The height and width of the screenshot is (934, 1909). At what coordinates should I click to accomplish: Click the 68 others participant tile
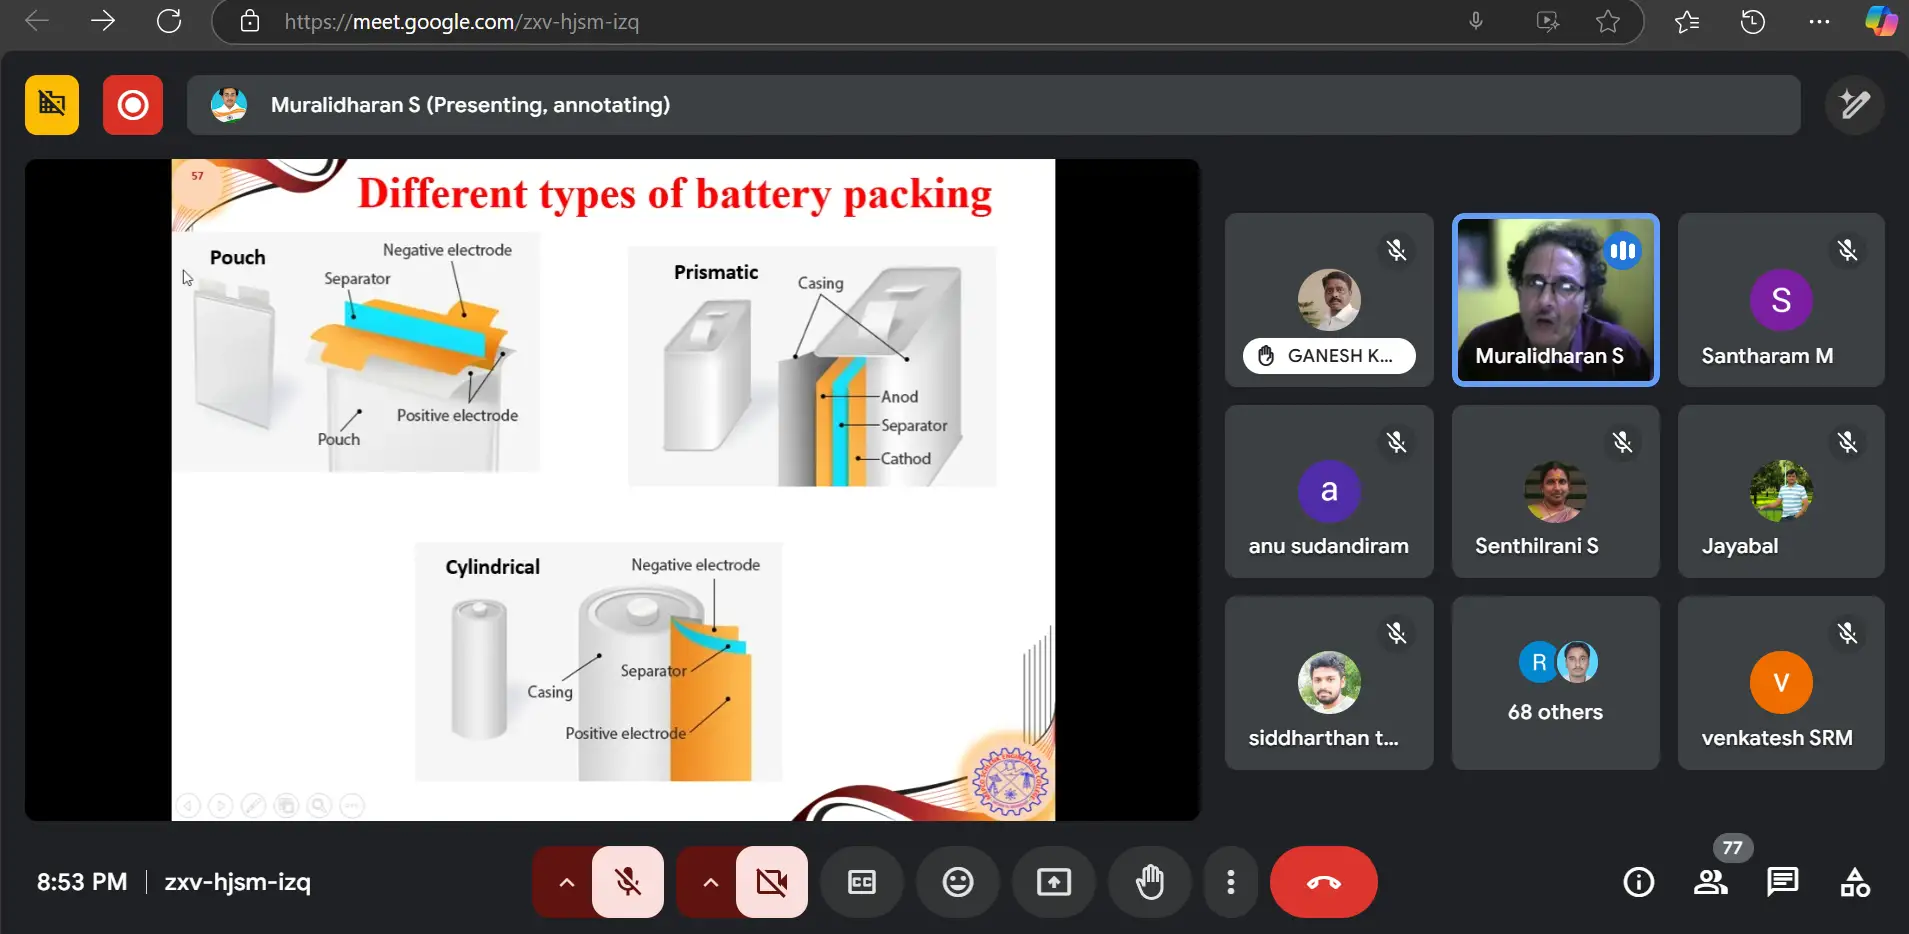(x=1555, y=683)
